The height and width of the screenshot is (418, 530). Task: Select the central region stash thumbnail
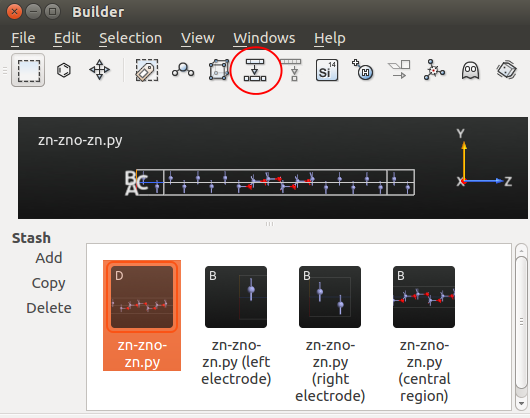click(x=424, y=297)
